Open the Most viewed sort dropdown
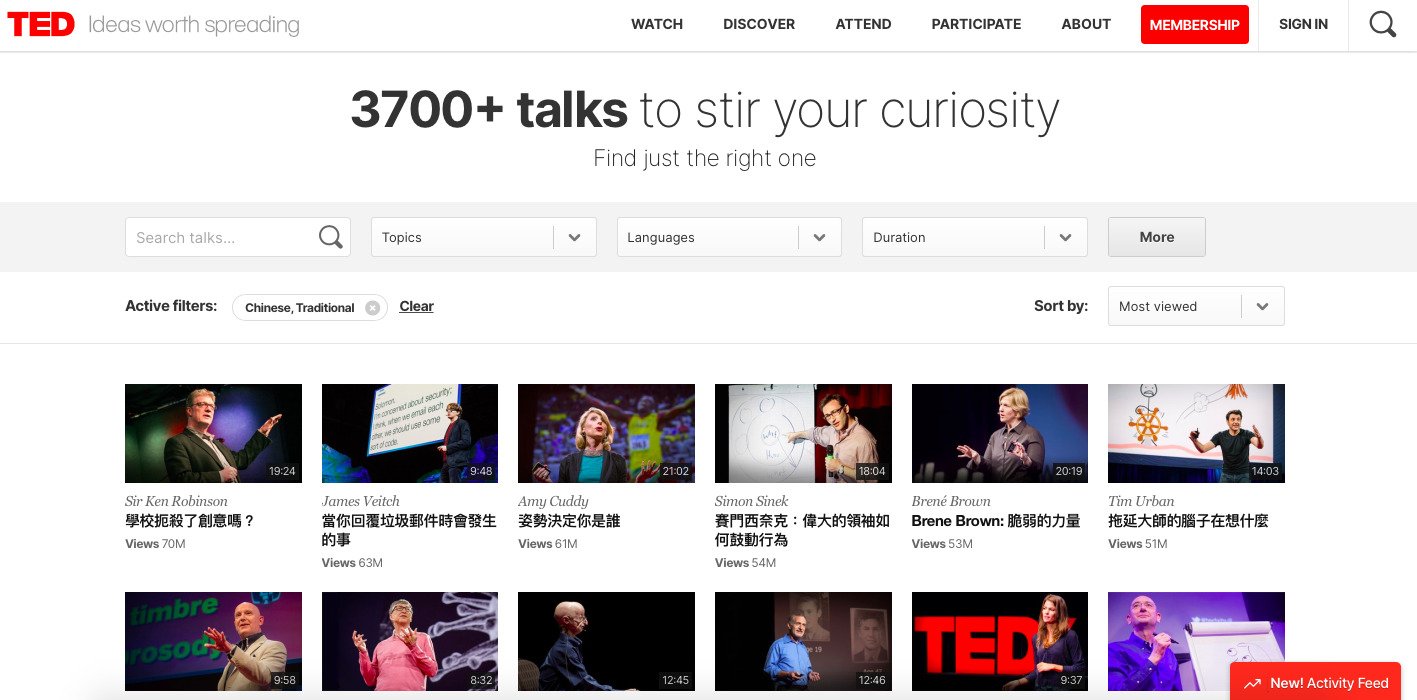This screenshot has width=1417, height=700. click(1196, 306)
